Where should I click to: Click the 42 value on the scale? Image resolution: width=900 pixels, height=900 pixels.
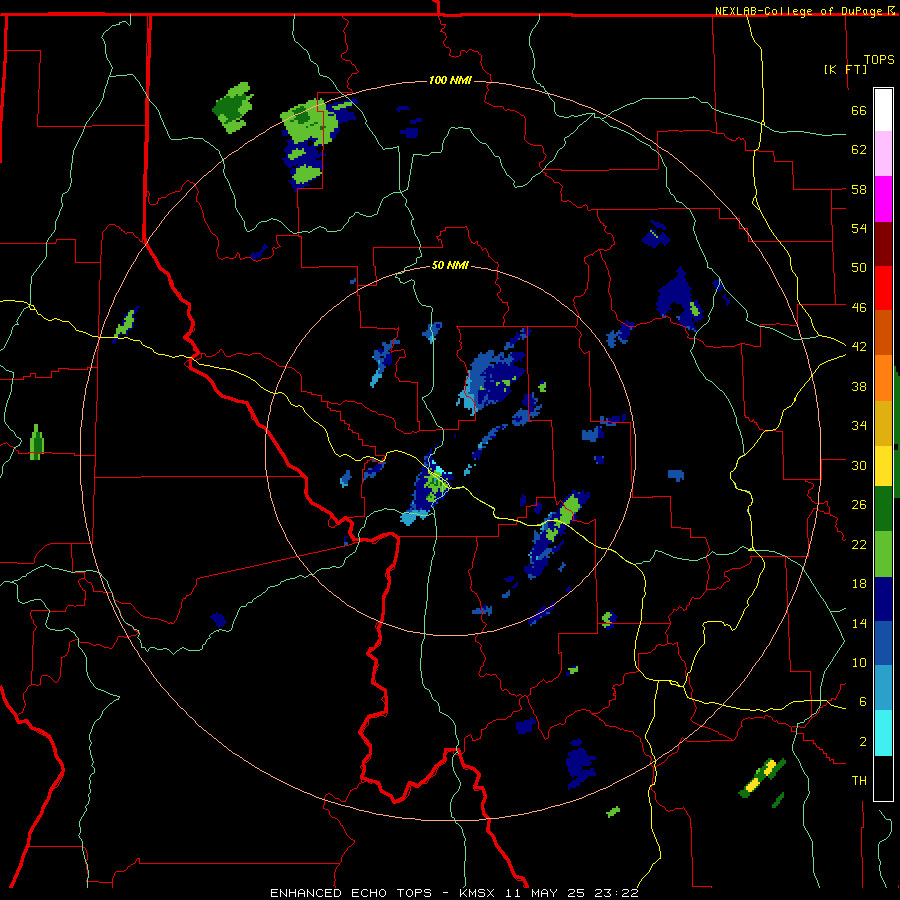pos(859,347)
